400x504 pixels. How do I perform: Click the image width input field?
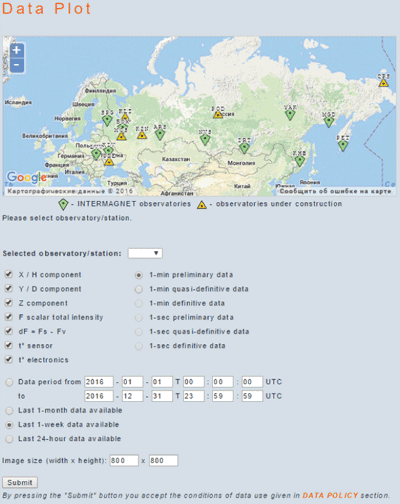tap(124, 460)
